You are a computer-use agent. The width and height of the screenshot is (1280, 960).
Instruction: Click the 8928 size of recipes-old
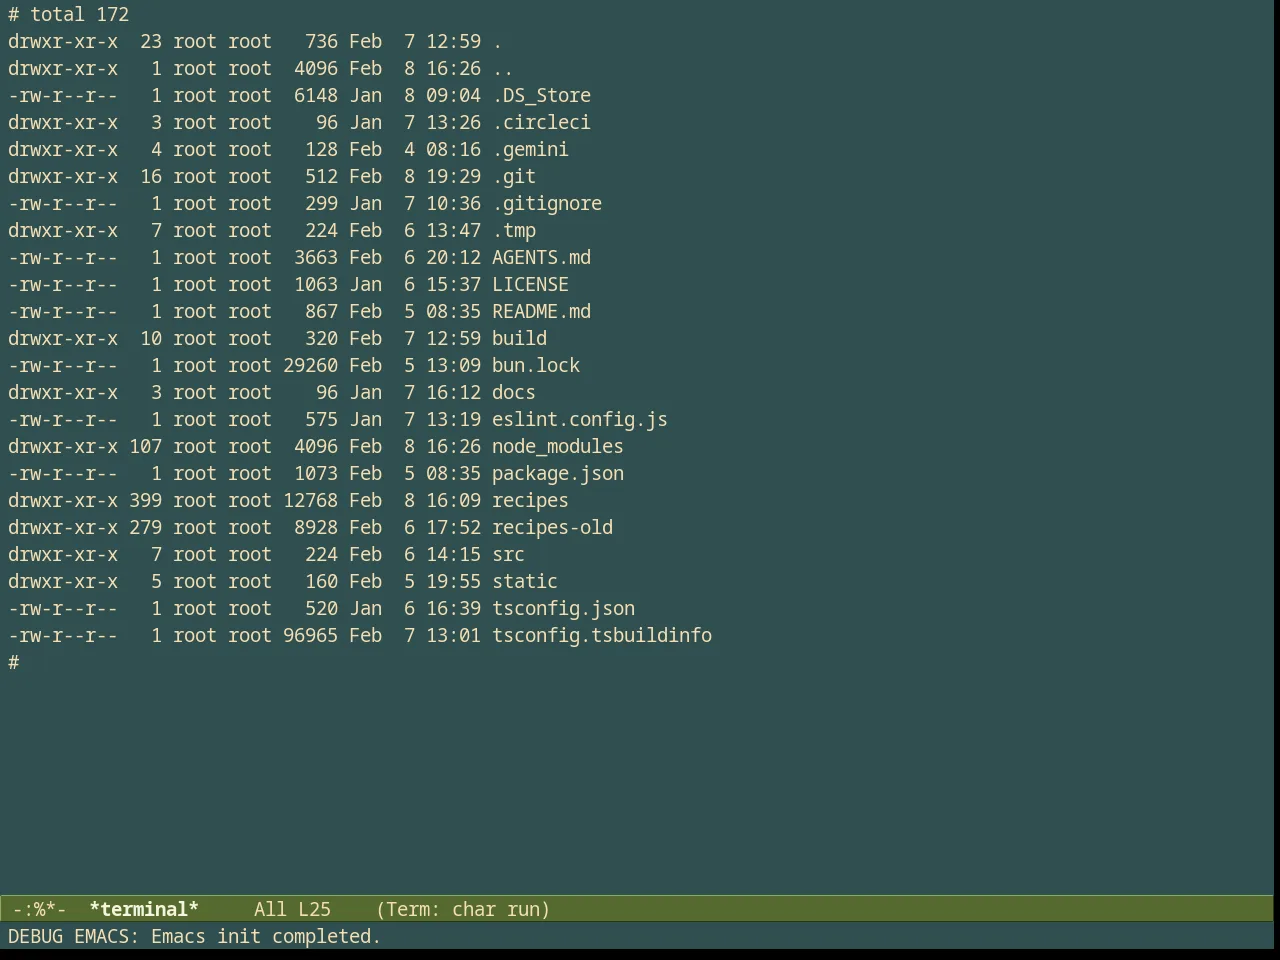click(316, 527)
